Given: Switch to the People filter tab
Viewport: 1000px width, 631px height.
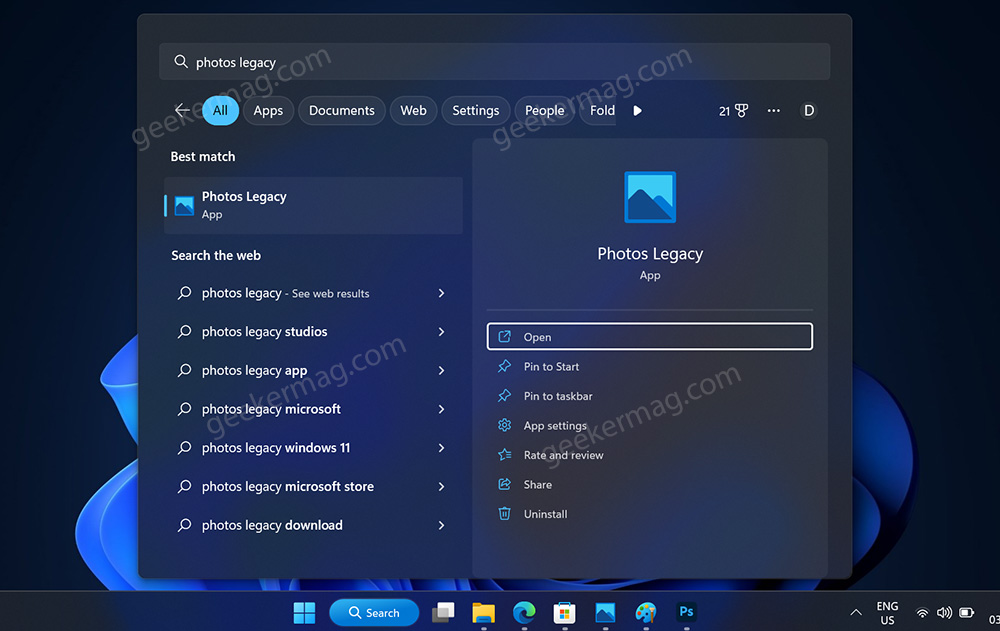Looking at the screenshot, I should click(x=545, y=110).
